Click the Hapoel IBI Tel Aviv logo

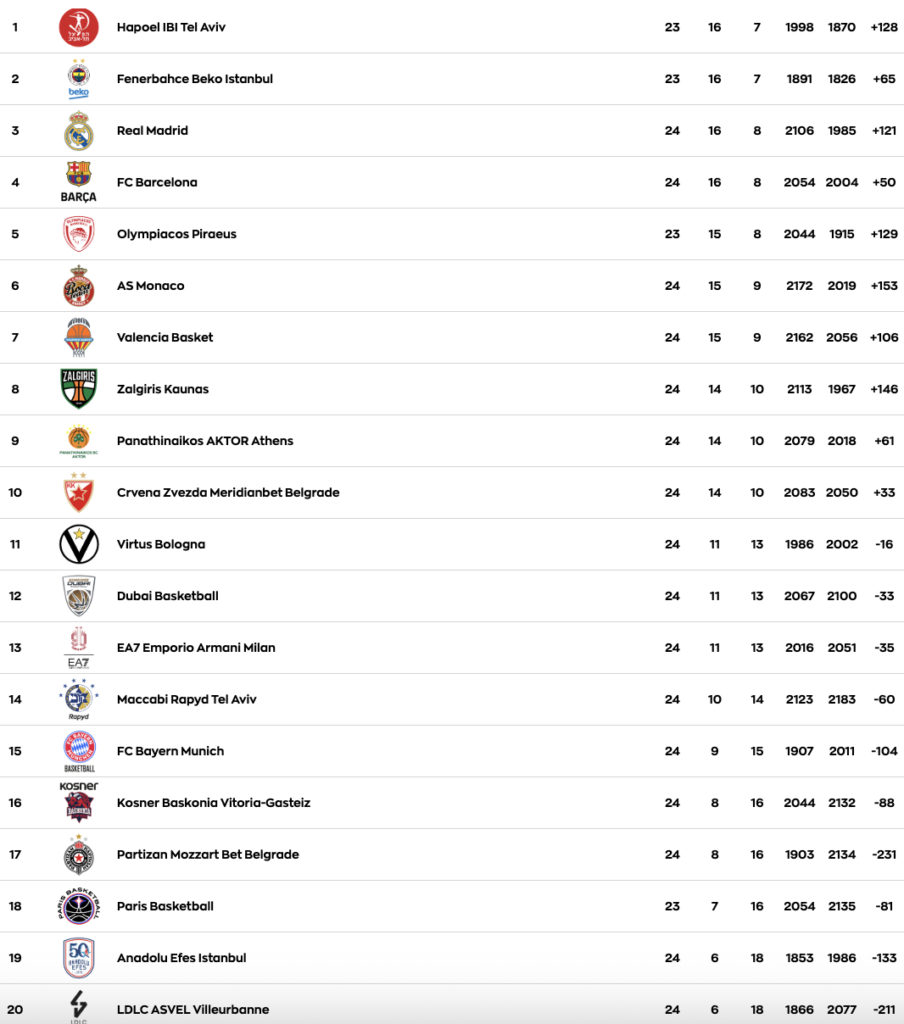(78, 27)
